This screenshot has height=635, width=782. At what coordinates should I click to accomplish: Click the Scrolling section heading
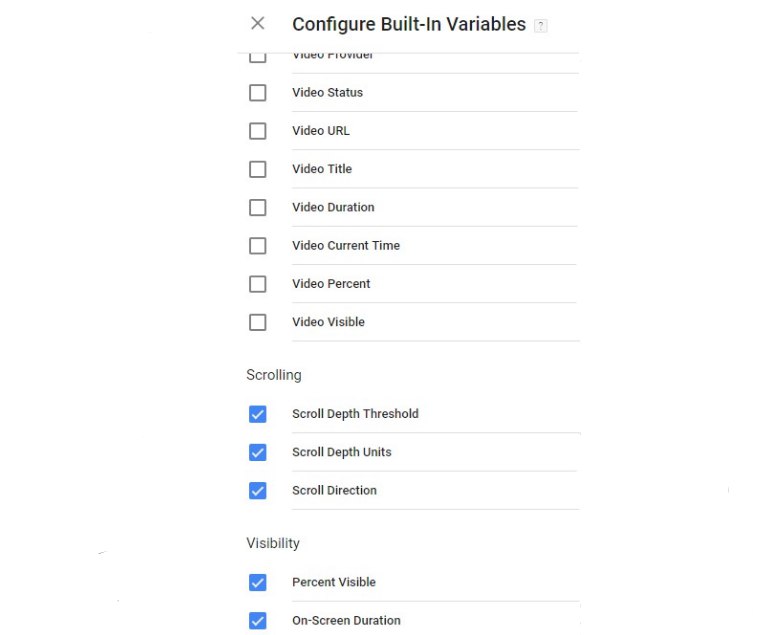tap(274, 375)
